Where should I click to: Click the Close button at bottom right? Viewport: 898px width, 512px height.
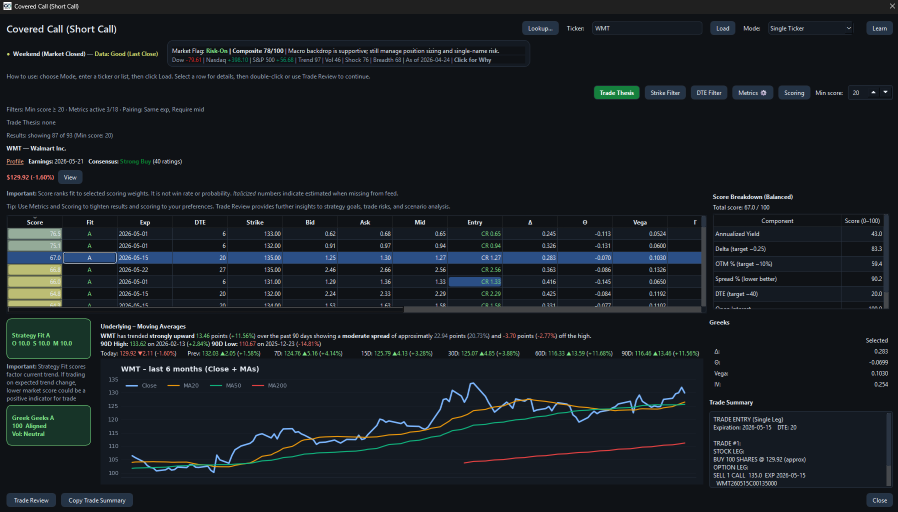pyautogui.click(x=880, y=500)
